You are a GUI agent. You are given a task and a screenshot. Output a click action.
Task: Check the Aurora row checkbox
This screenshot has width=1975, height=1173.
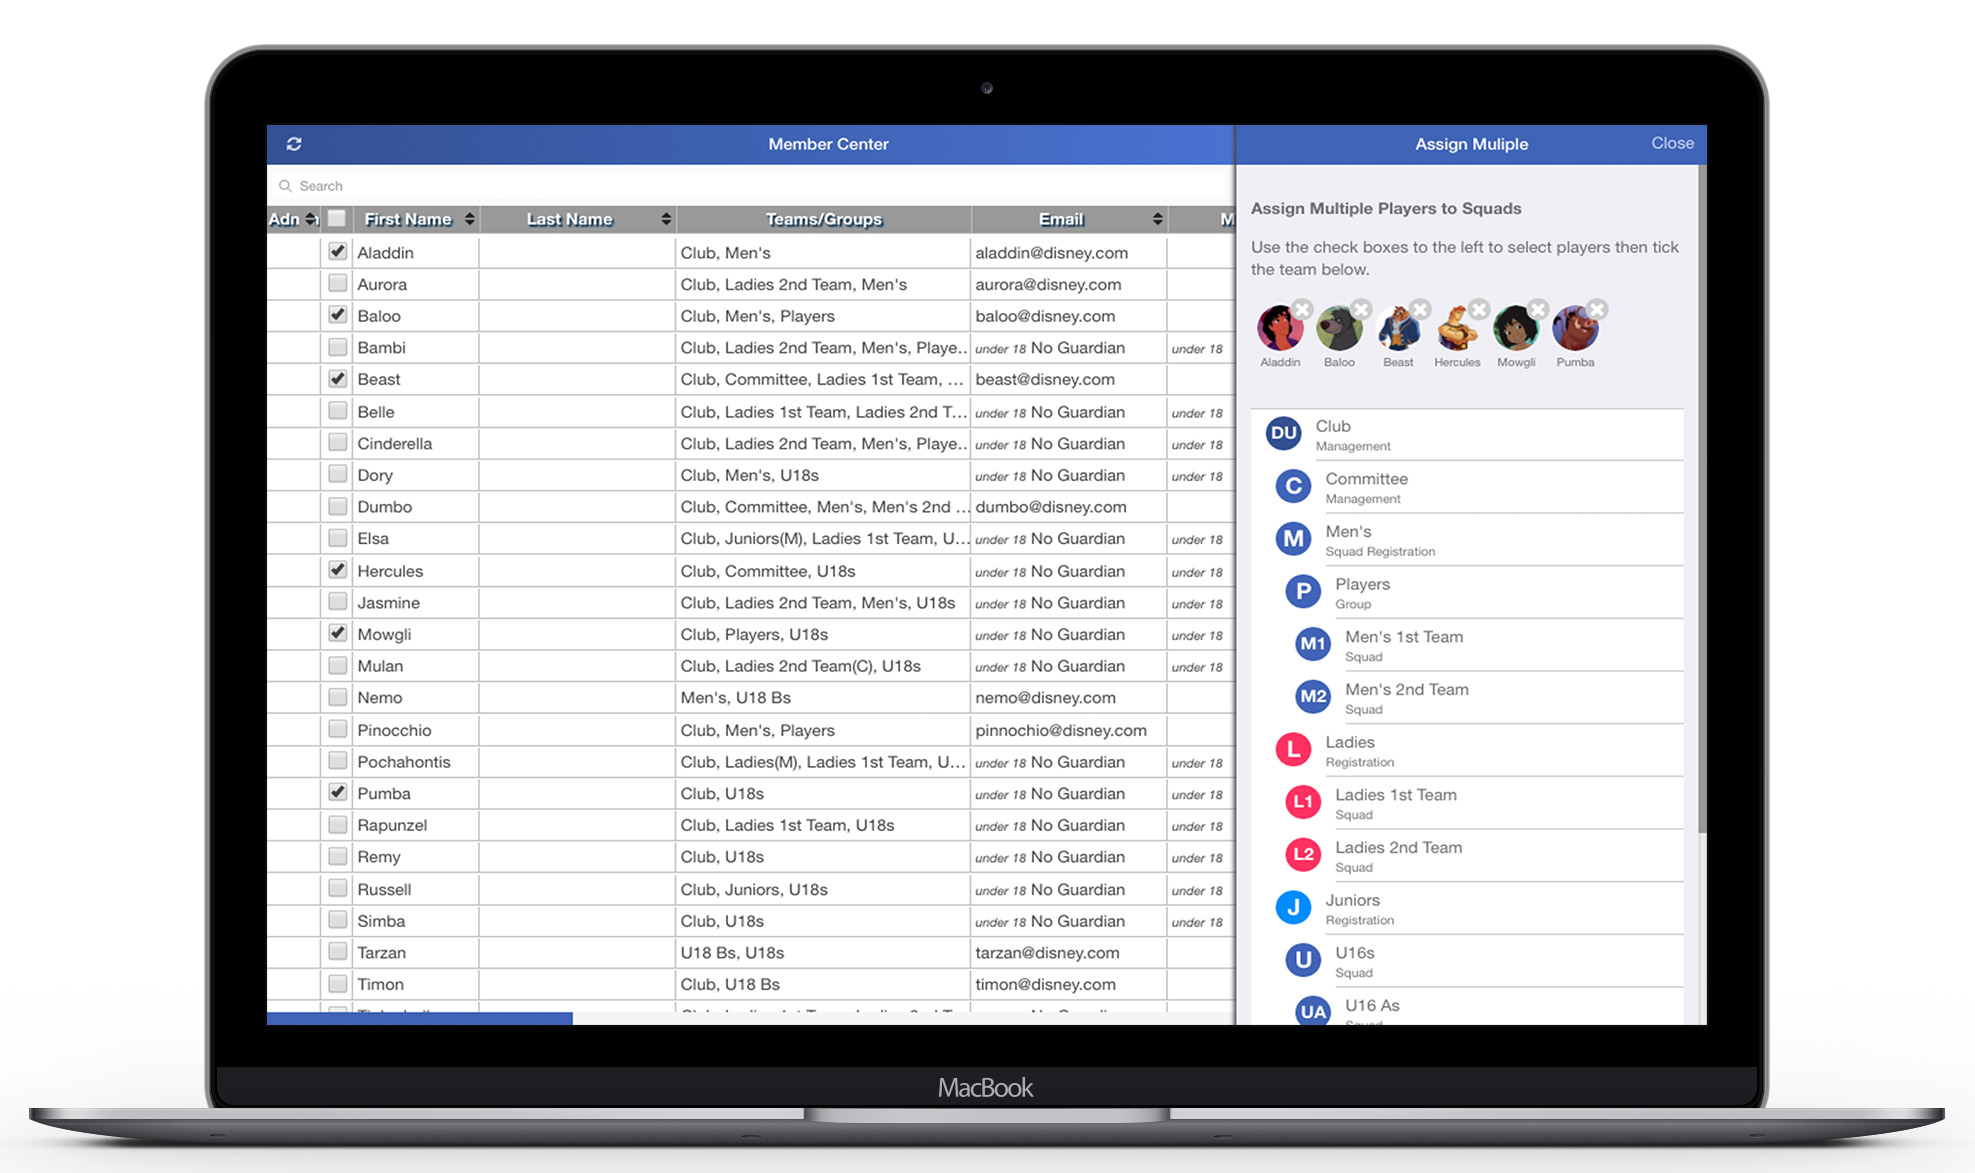(x=338, y=284)
